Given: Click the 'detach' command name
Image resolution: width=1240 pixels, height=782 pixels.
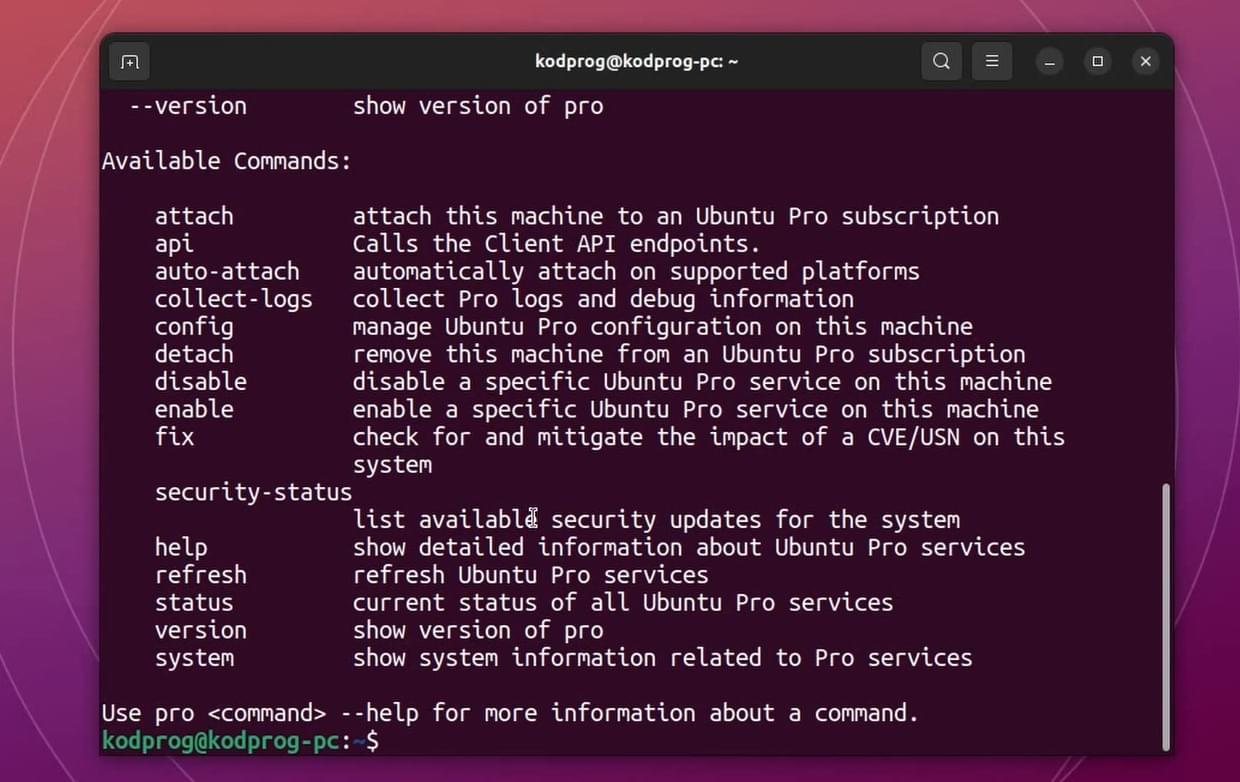Looking at the screenshot, I should [x=194, y=354].
